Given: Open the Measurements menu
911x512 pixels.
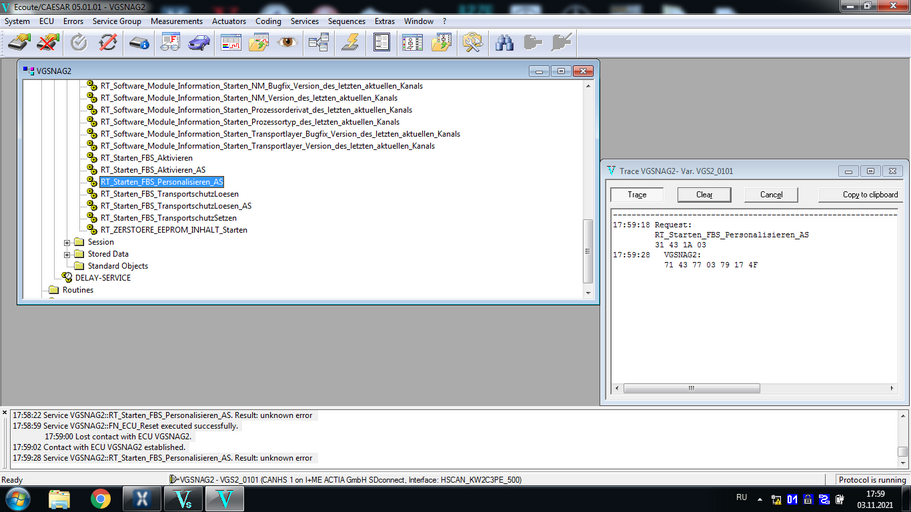Looking at the screenshot, I should pos(177,21).
